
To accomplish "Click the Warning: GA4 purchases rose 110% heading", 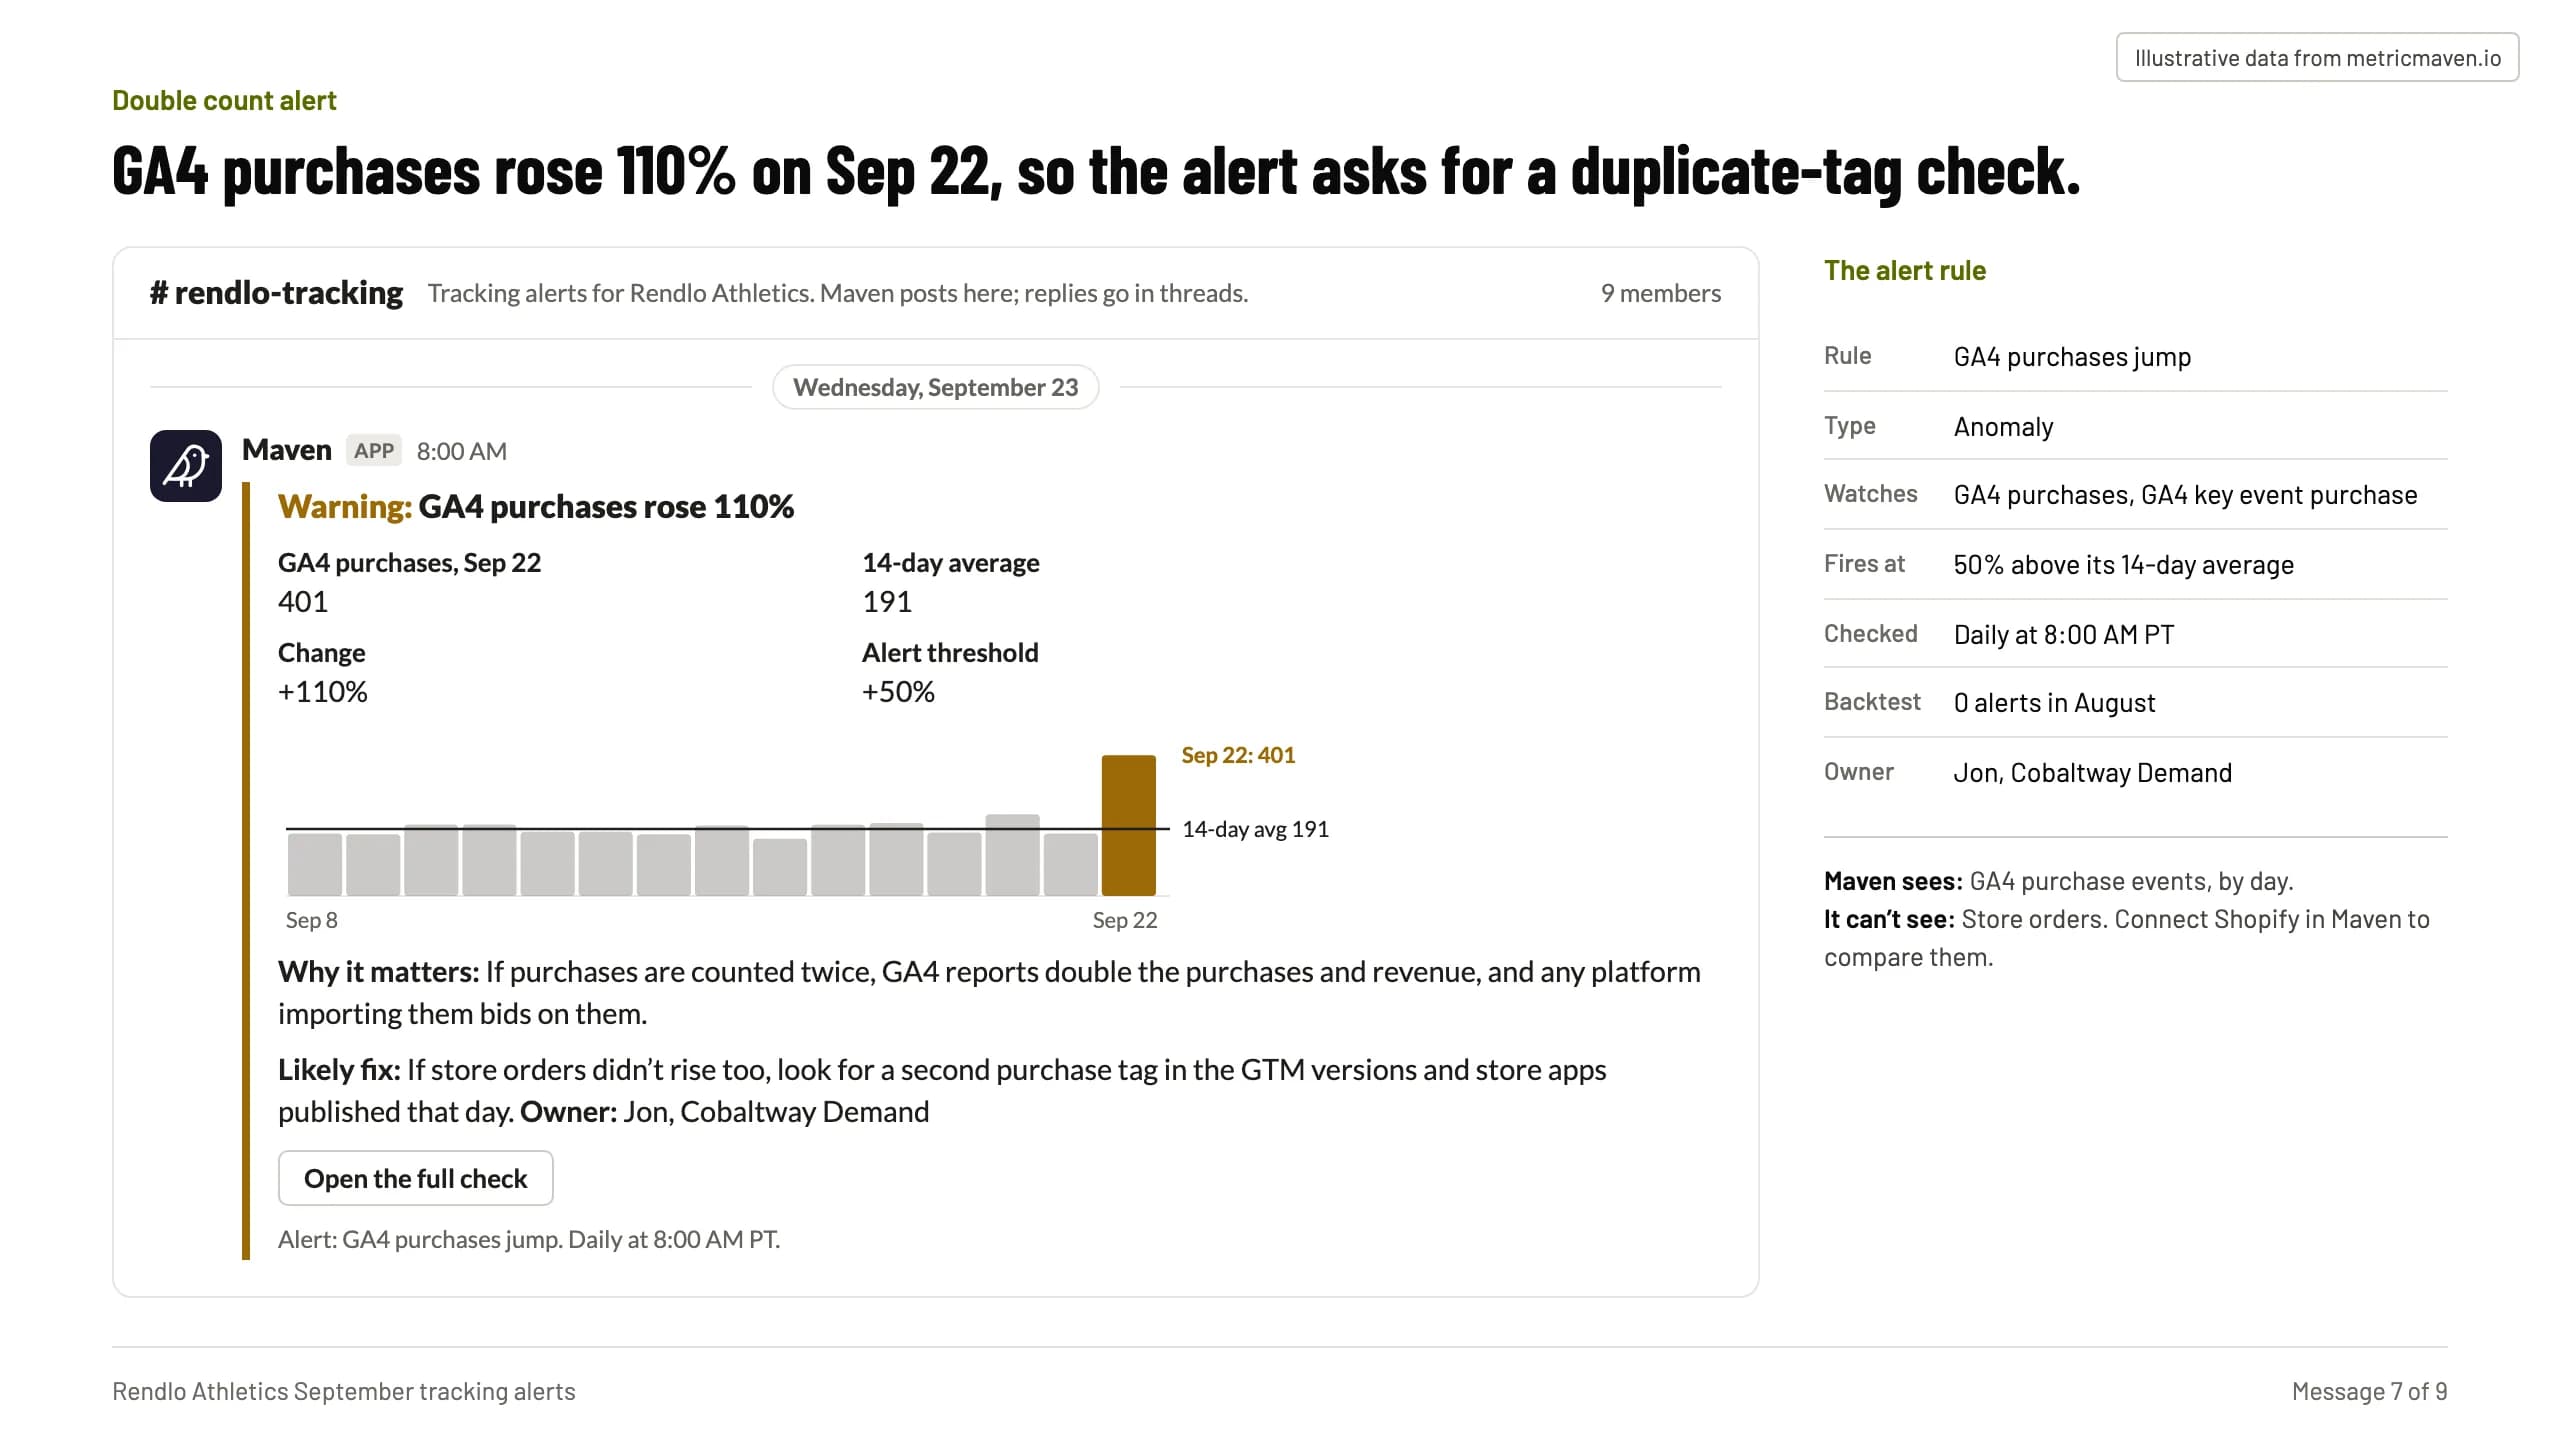I will coord(536,507).
